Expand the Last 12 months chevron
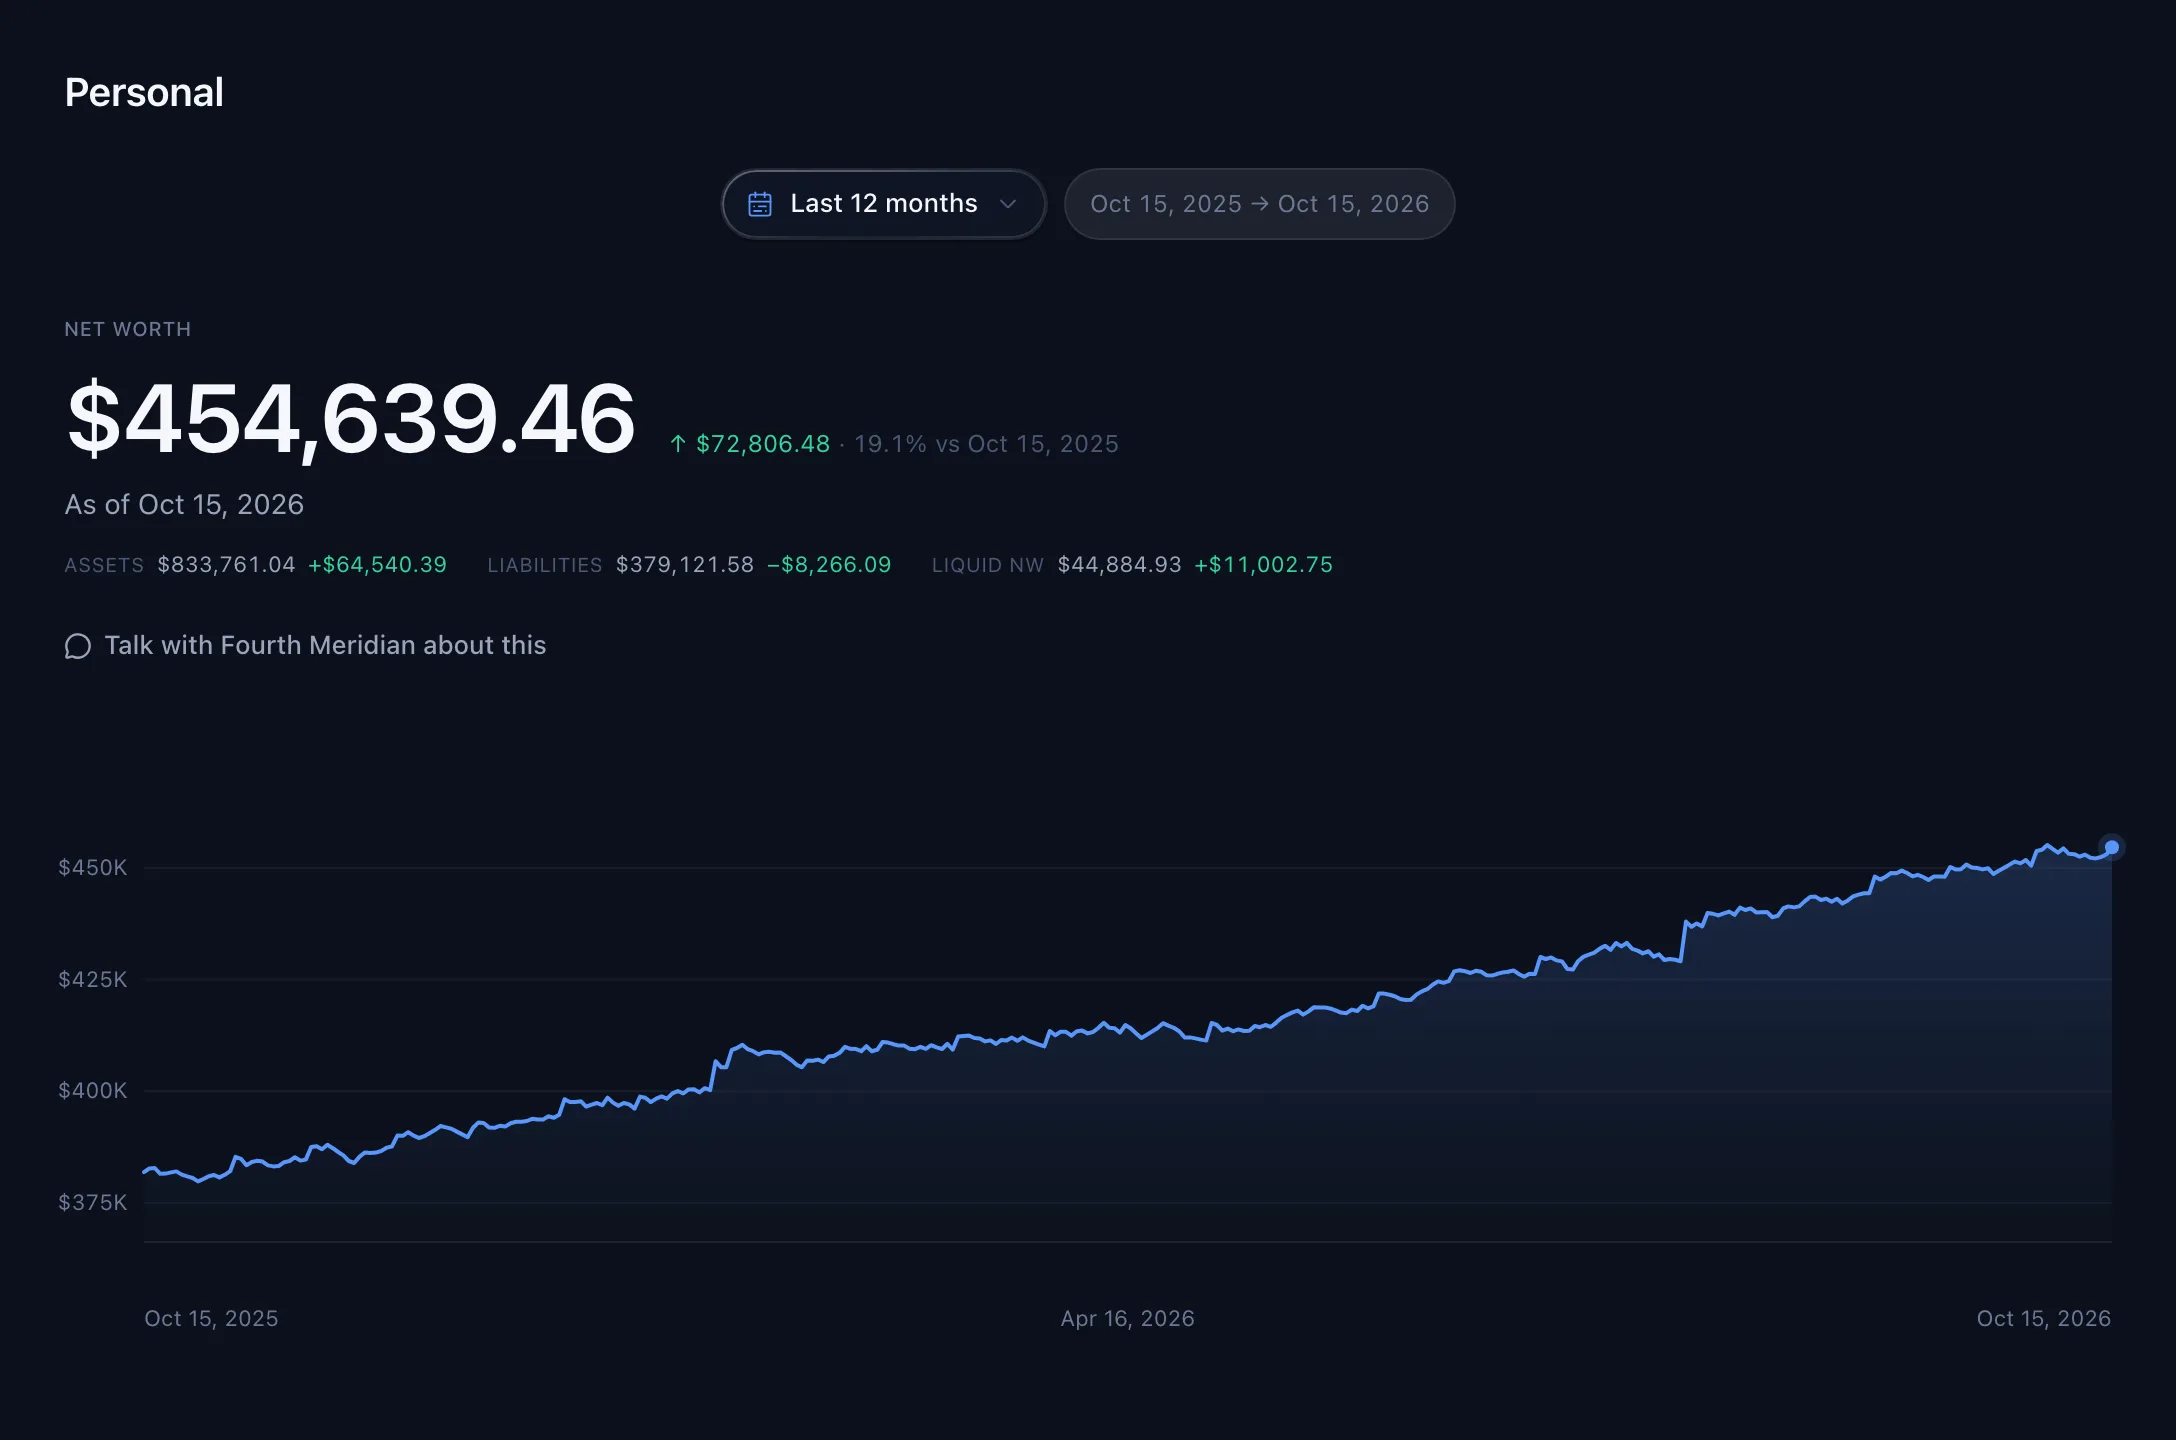The height and width of the screenshot is (1440, 2176). [1008, 204]
